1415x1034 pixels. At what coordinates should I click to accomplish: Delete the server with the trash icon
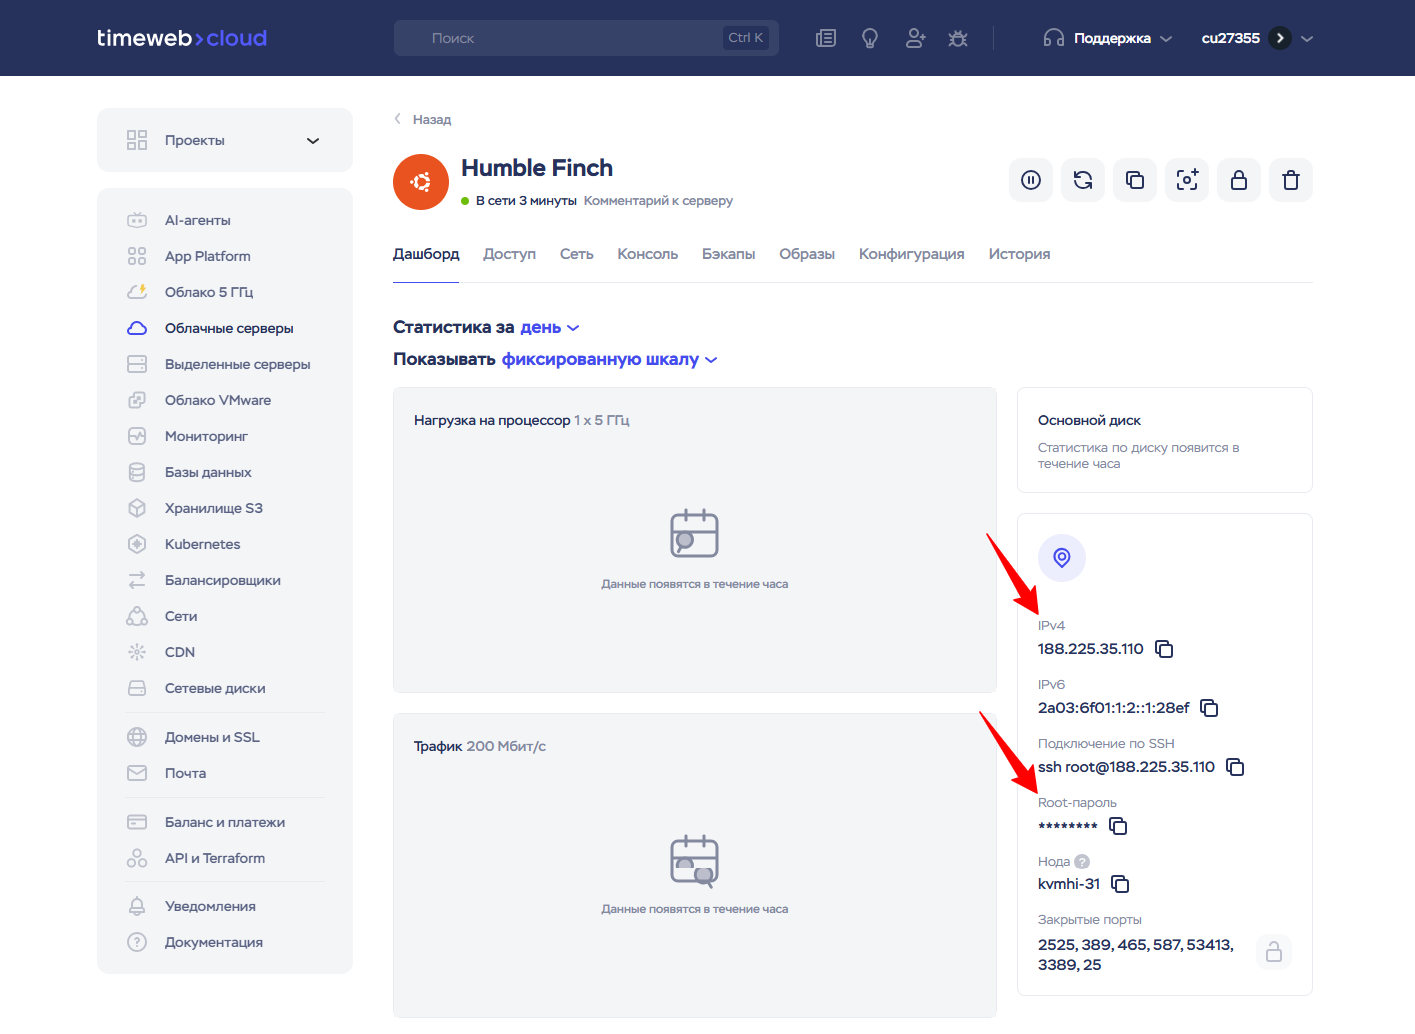coord(1291,180)
